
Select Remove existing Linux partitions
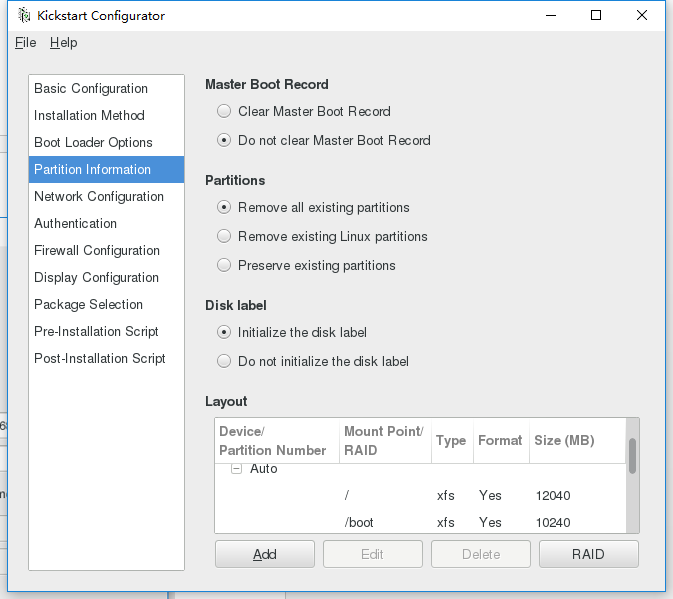(224, 236)
